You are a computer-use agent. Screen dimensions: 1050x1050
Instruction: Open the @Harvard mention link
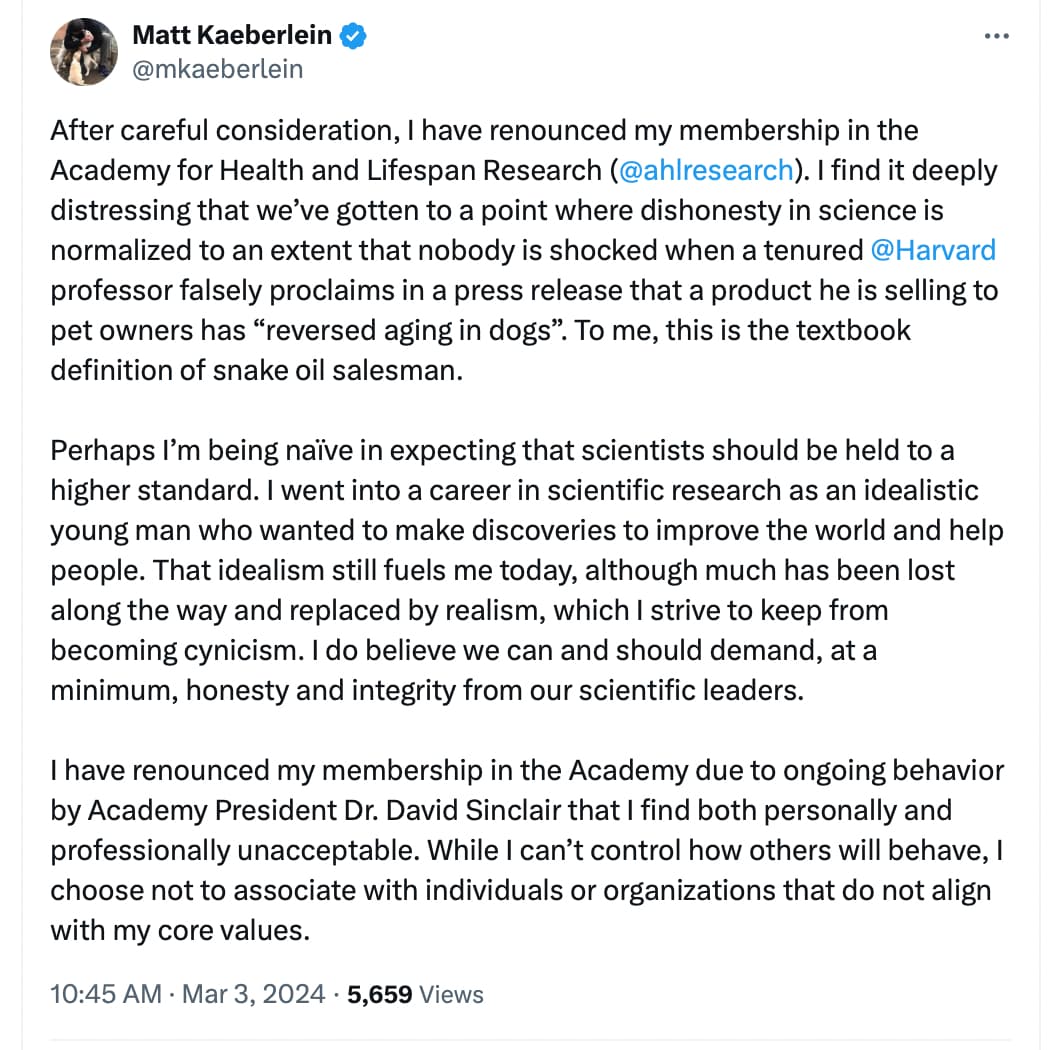933,250
